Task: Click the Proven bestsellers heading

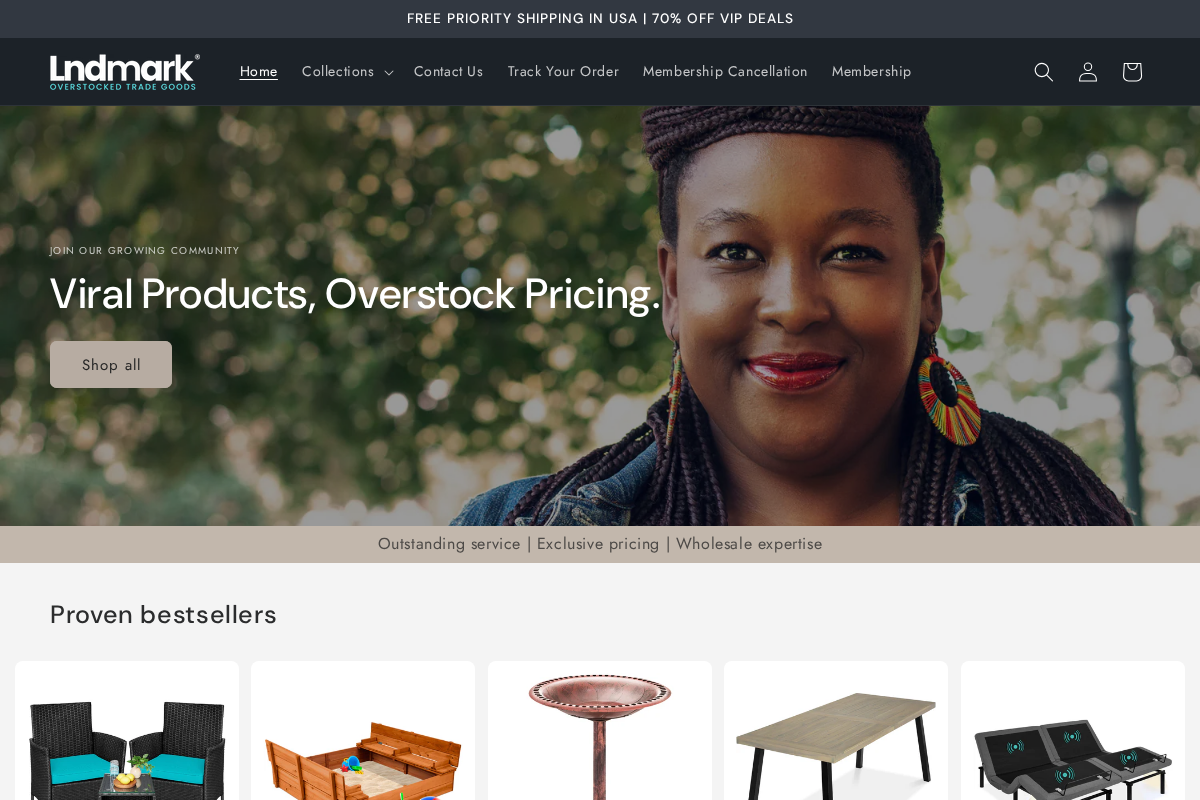Action: tap(163, 614)
